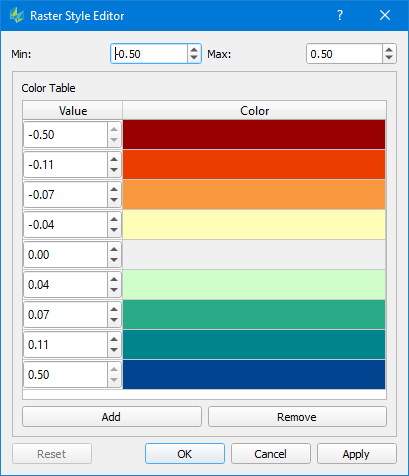Click the Color column header
The width and height of the screenshot is (409, 476).
254,110
